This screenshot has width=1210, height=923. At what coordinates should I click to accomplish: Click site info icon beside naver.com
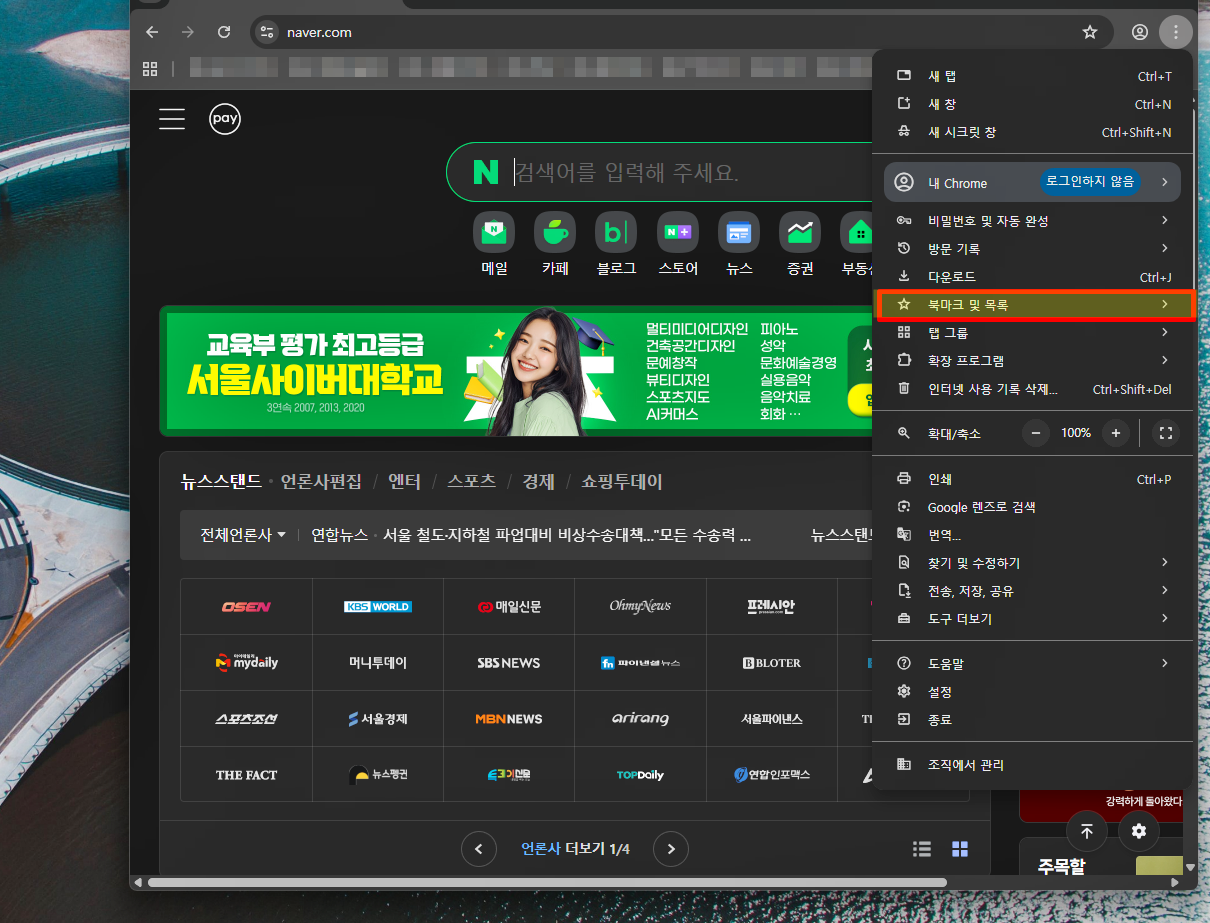[267, 32]
